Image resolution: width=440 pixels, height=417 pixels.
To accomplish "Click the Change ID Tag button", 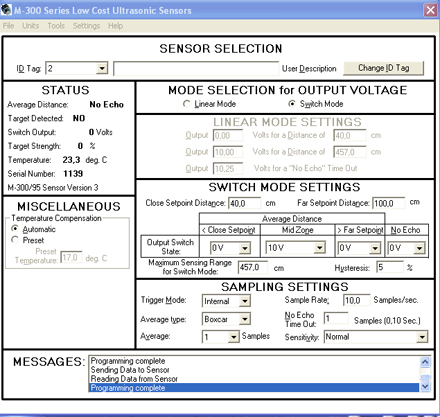I will (x=384, y=68).
